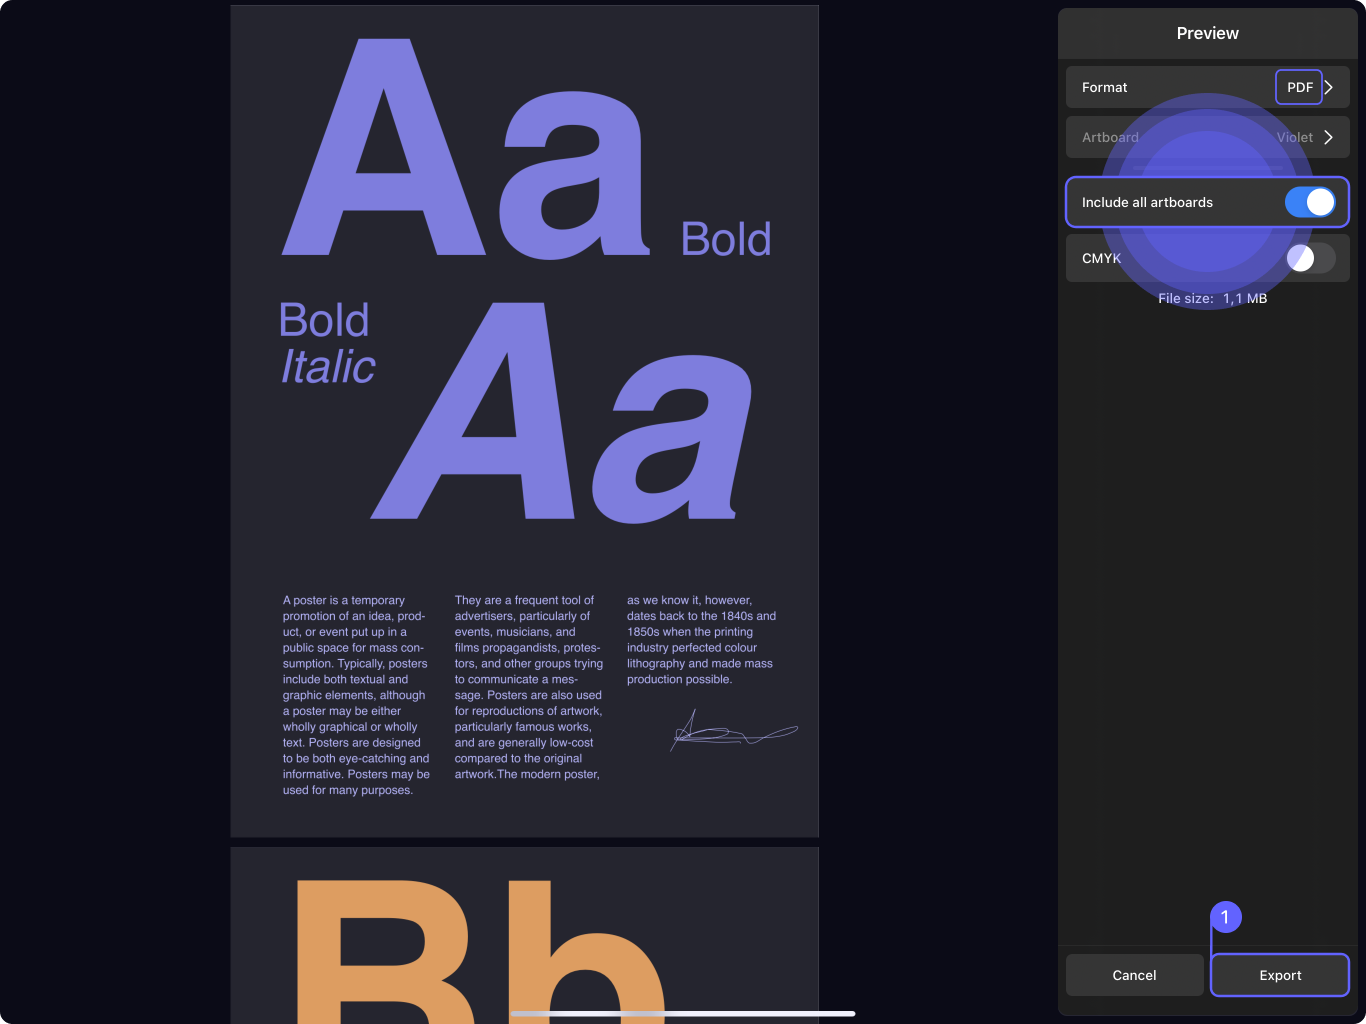Click the signature on the poster

734,731
